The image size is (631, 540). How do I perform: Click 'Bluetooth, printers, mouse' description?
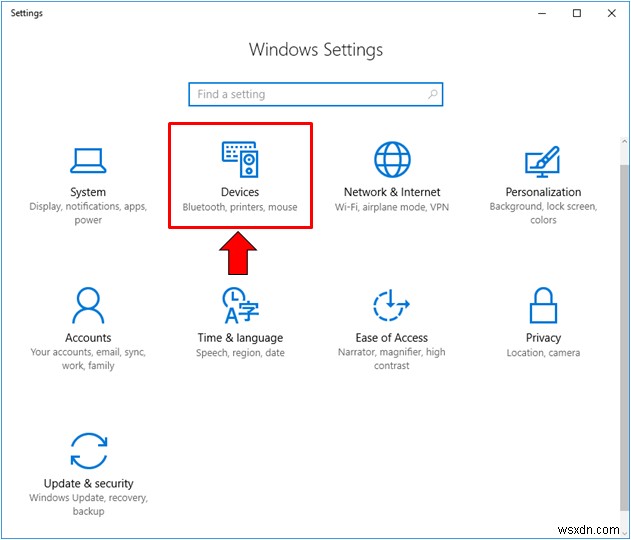(x=240, y=207)
